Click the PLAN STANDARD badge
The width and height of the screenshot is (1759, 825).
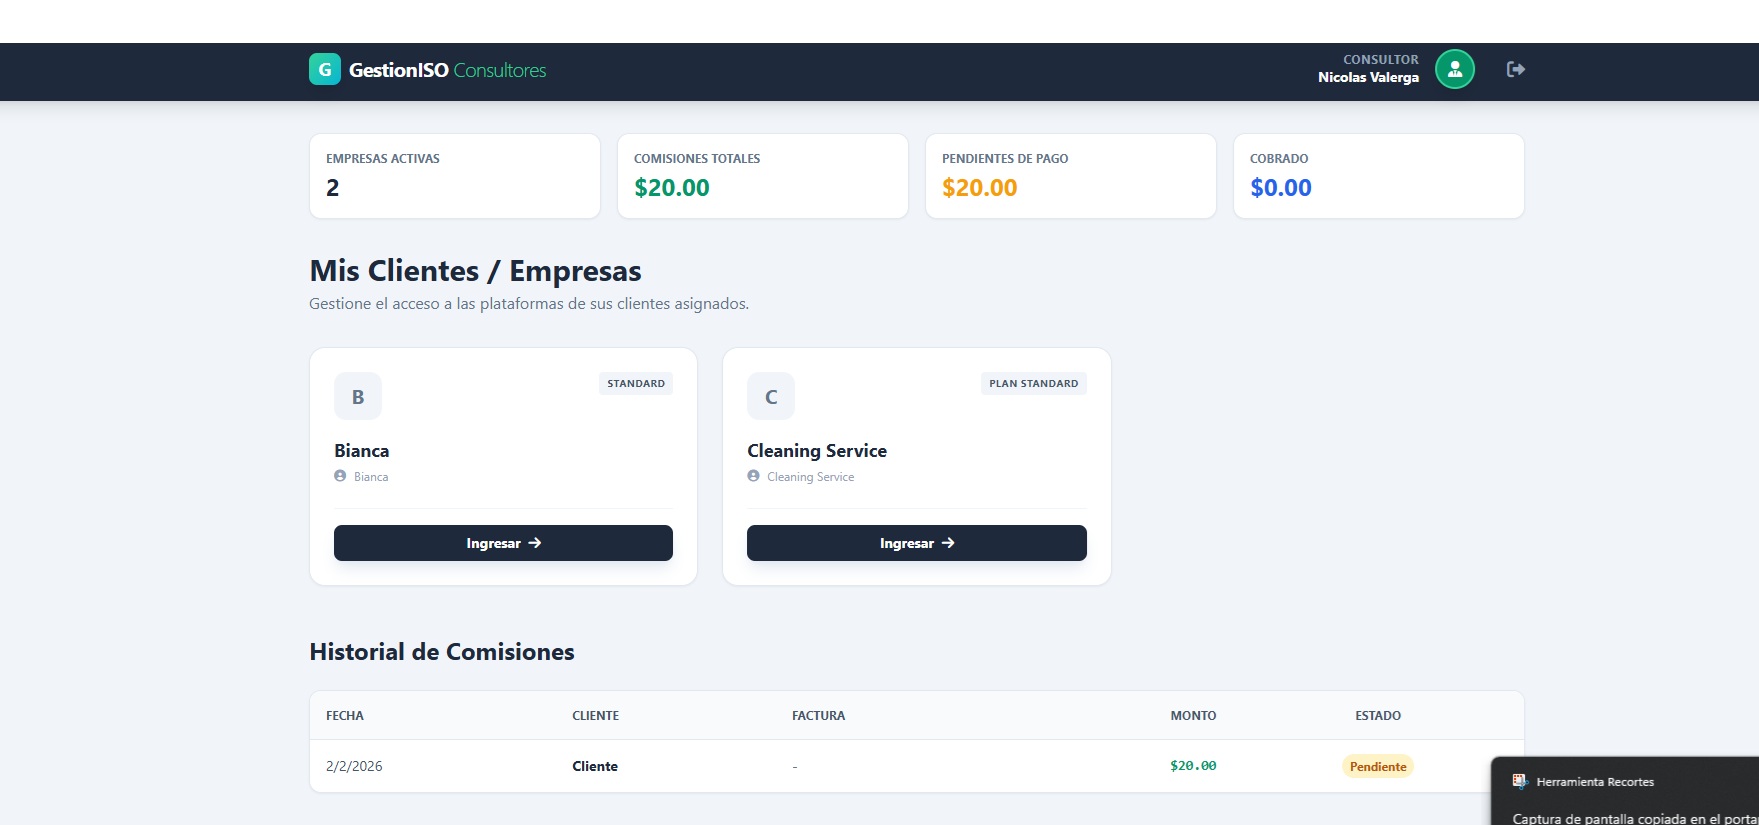(1033, 384)
